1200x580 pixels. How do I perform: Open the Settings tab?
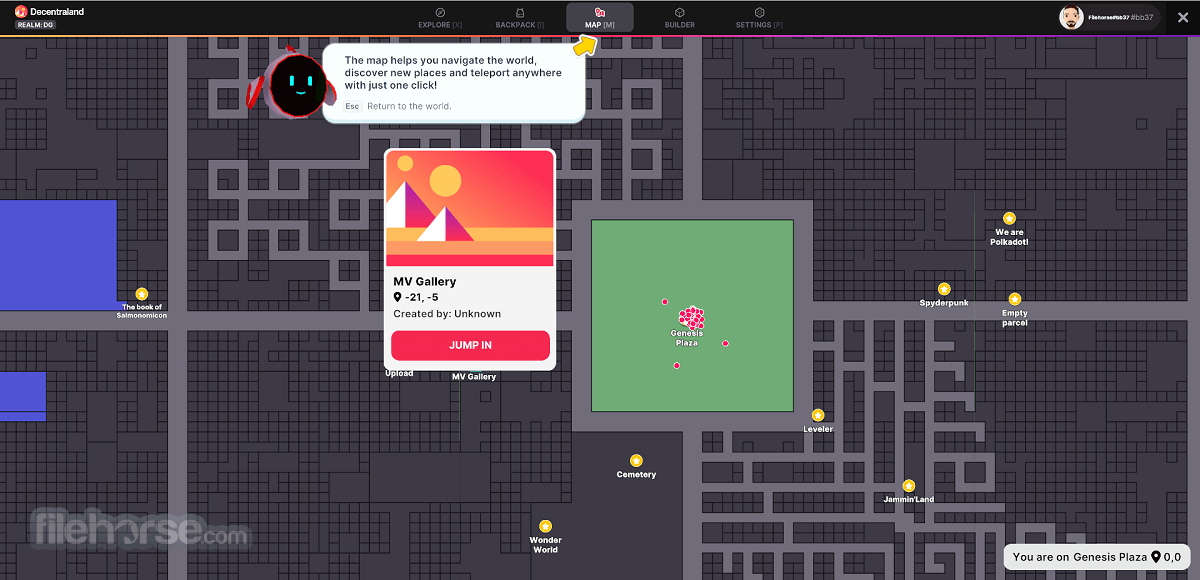pos(760,17)
